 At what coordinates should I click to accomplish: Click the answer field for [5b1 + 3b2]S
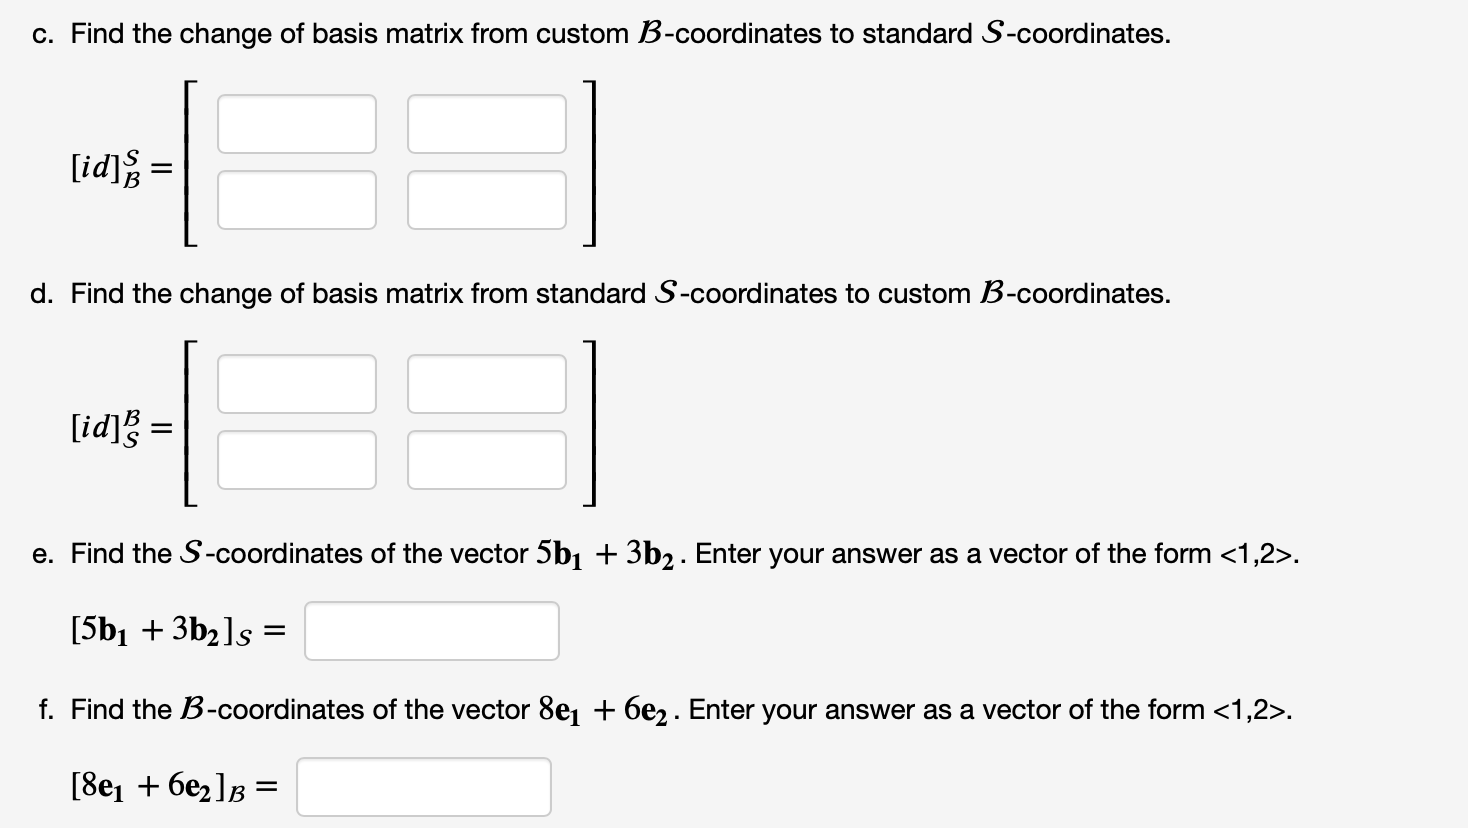431,629
